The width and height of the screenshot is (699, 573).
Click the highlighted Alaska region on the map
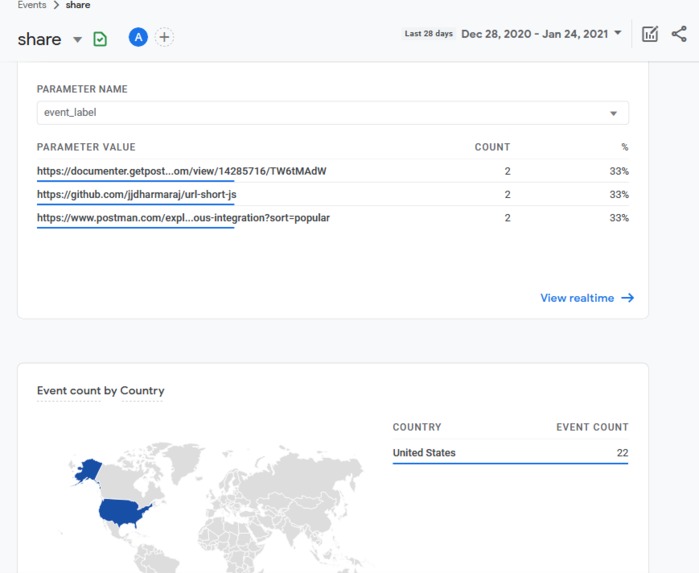click(88, 470)
